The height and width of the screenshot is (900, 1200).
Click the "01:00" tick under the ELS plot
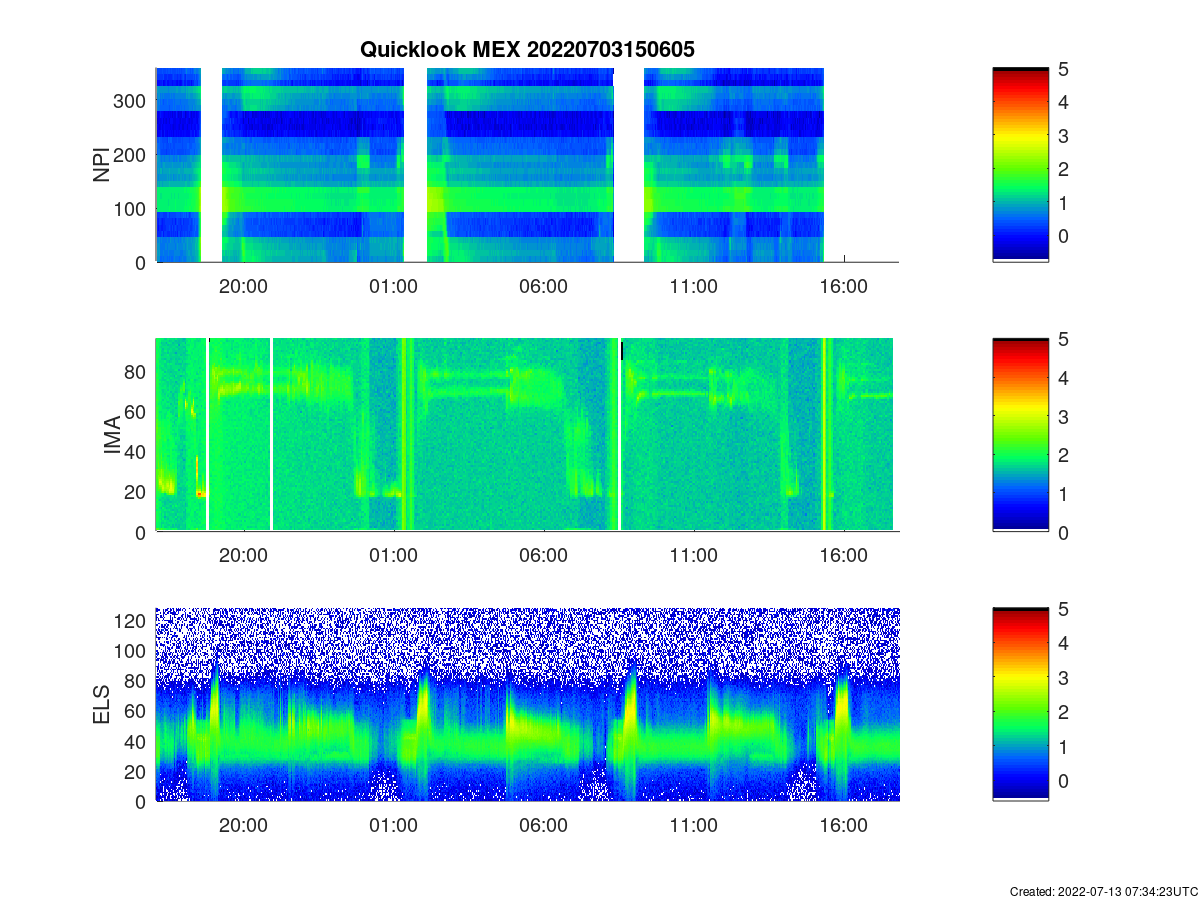[x=393, y=825]
